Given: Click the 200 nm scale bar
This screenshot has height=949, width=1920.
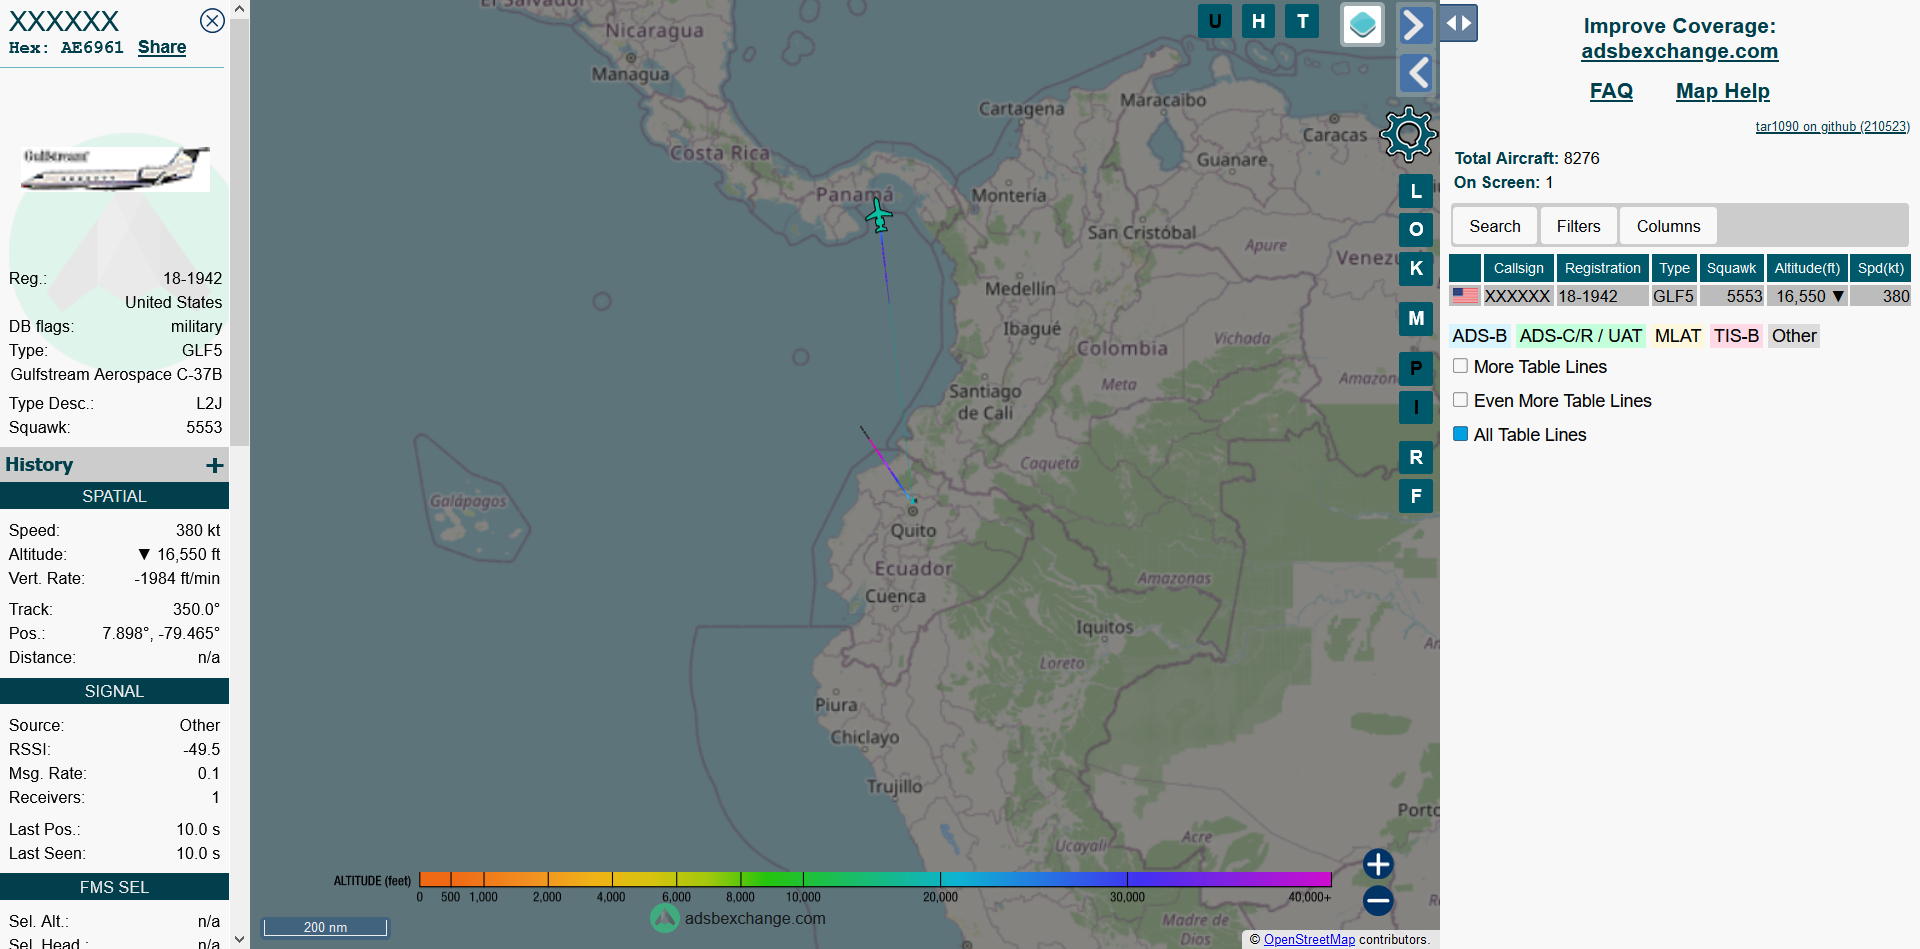Looking at the screenshot, I should (325, 927).
